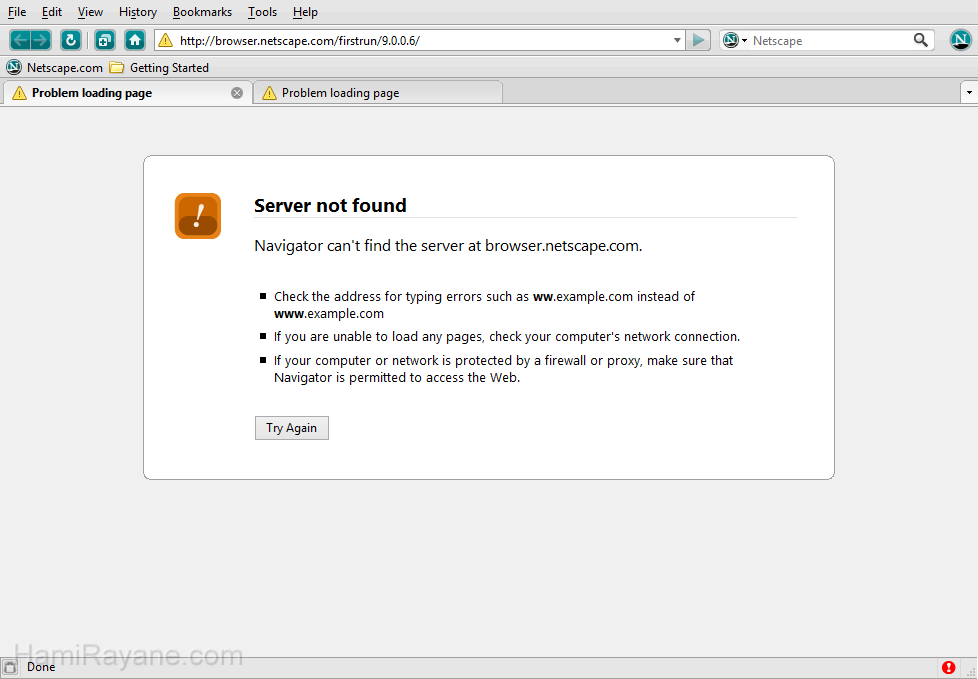Open the list all tabs dropdown
The image size is (978, 679).
coord(969,93)
